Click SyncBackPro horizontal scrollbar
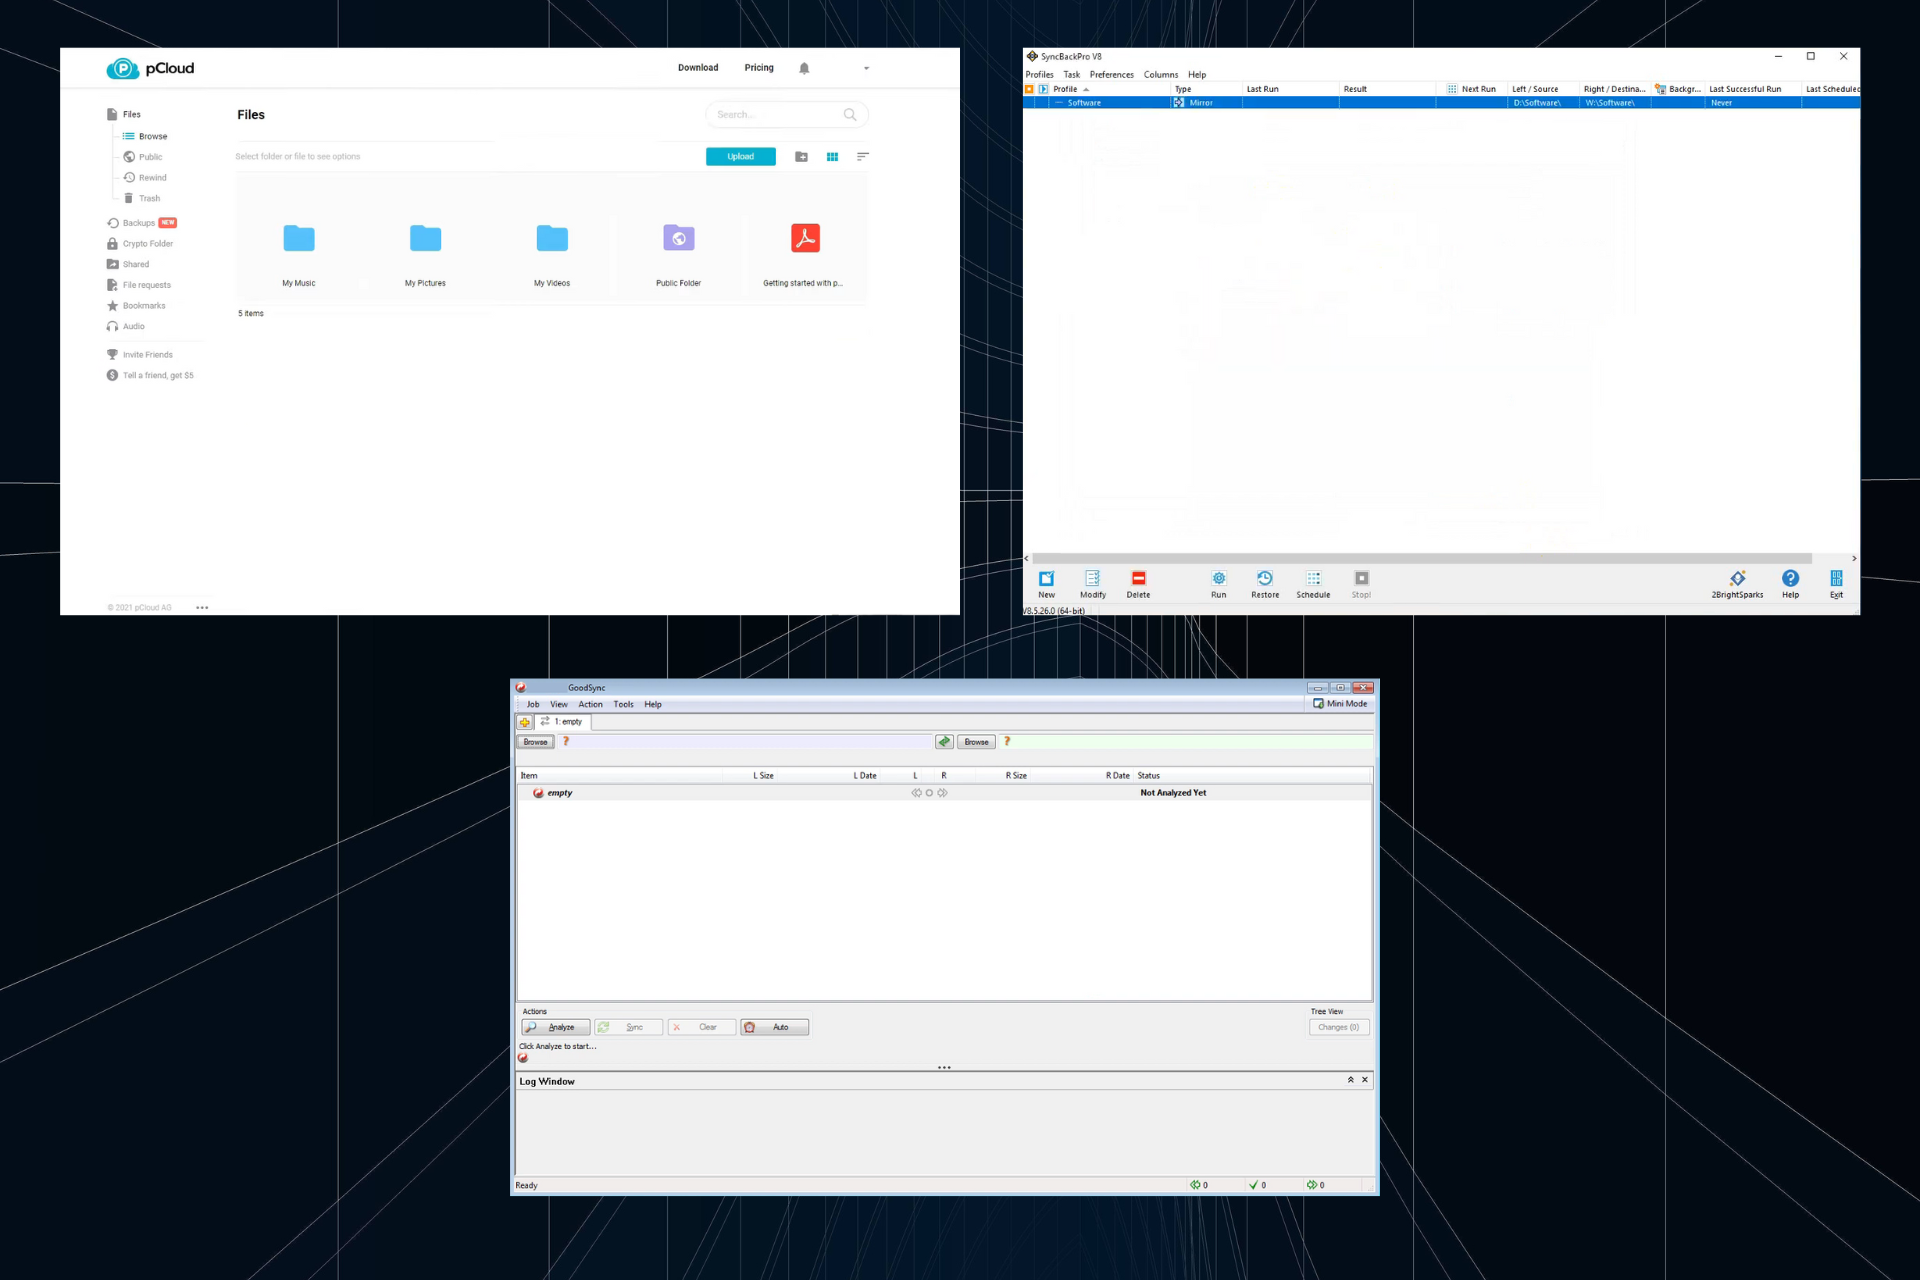The width and height of the screenshot is (1920, 1280). [x=1421, y=559]
